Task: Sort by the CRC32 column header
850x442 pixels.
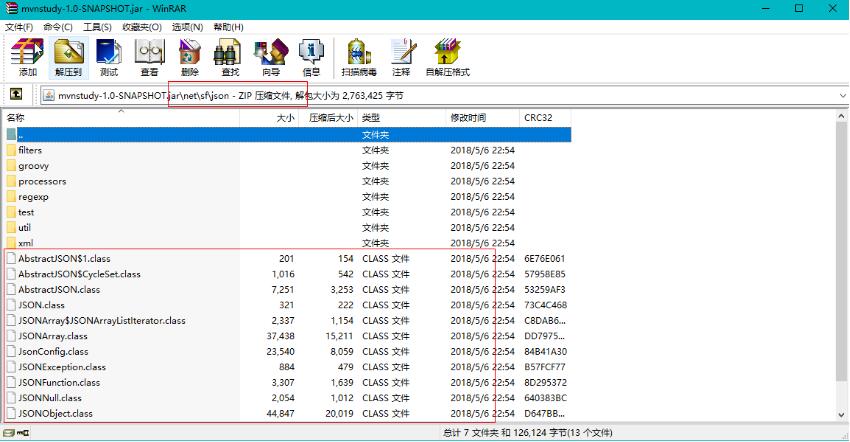Action: pos(545,118)
